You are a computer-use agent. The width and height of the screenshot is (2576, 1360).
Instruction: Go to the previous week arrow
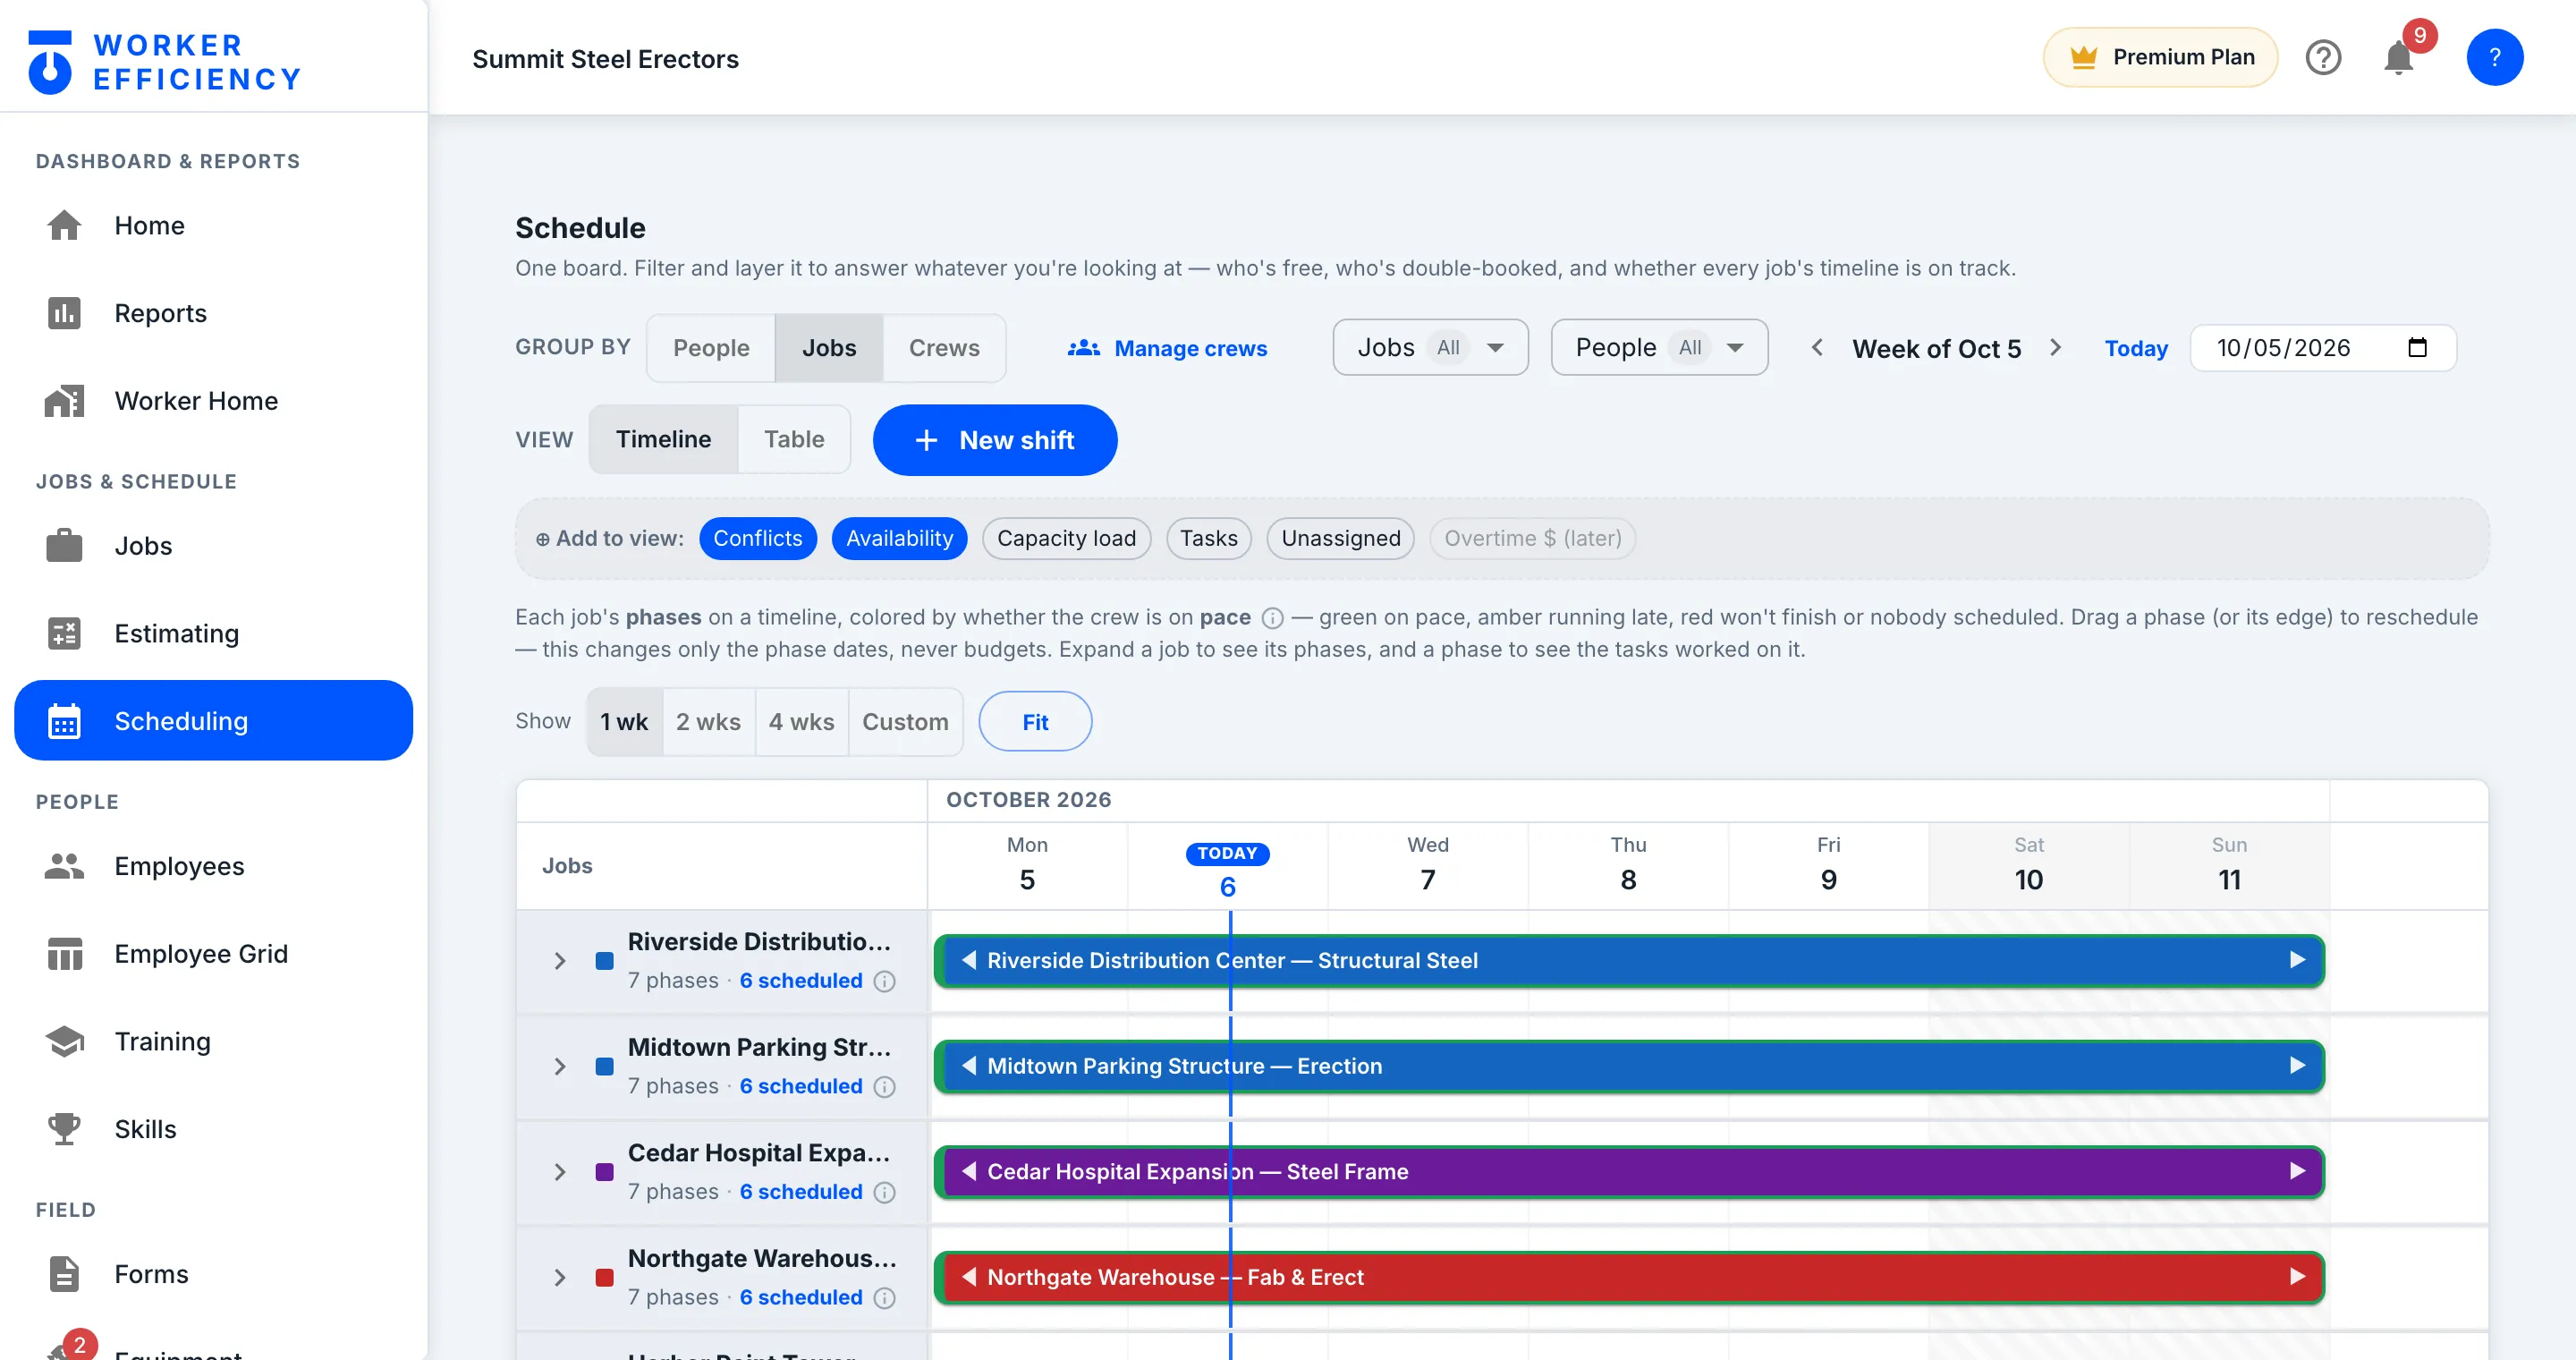[x=1817, y=347]
